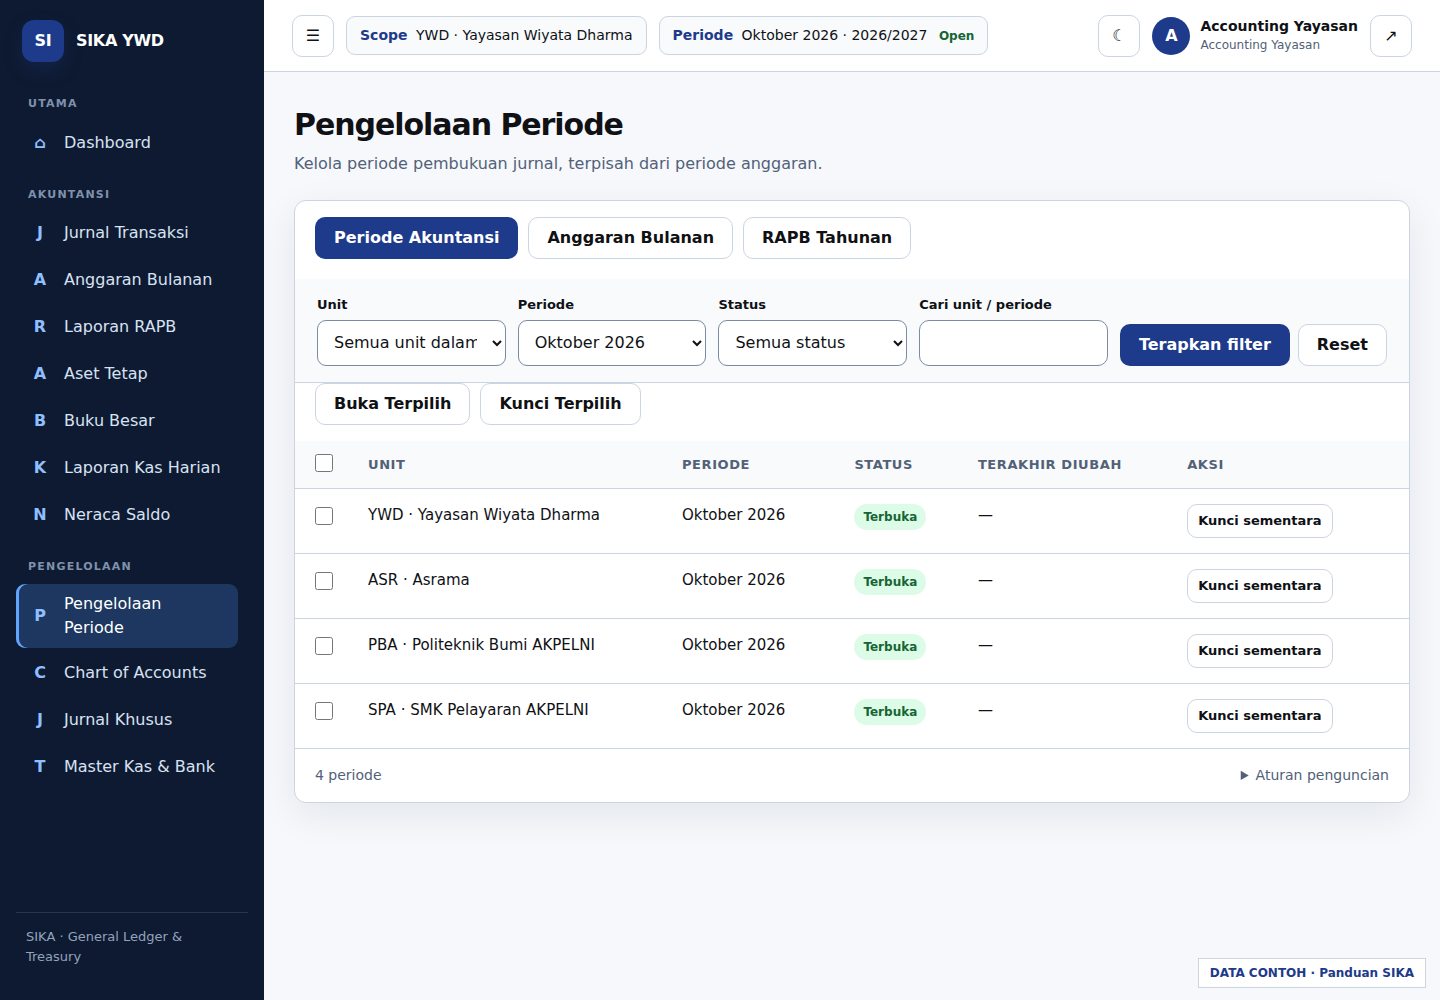Expand the Aturan penguncian disclosure
The height and width of the screenshot is (1000, 1440).
[1314, 775]
